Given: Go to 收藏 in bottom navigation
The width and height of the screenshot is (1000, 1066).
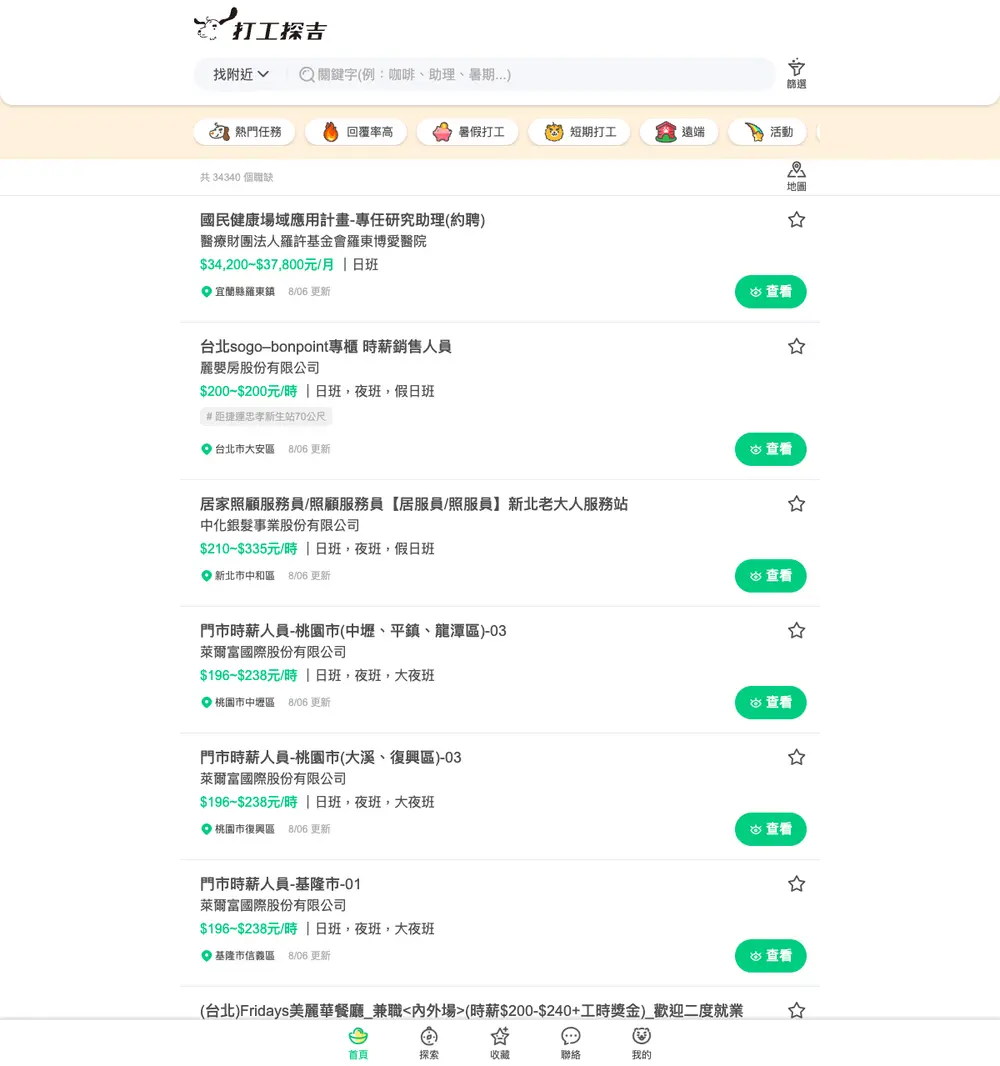Looking at the screenshot, I should pos(500,1043).
